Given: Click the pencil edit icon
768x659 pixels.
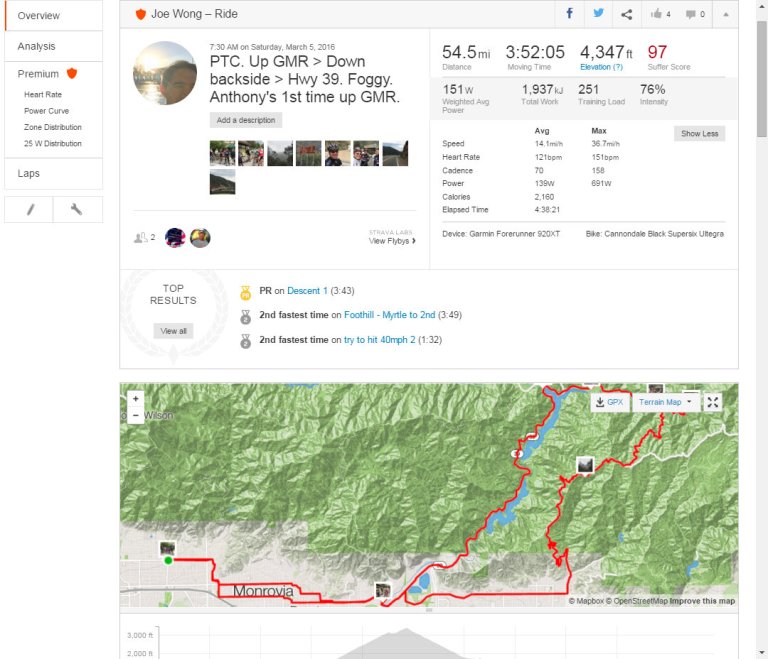Looking at the screenshot, I should 30,209.
